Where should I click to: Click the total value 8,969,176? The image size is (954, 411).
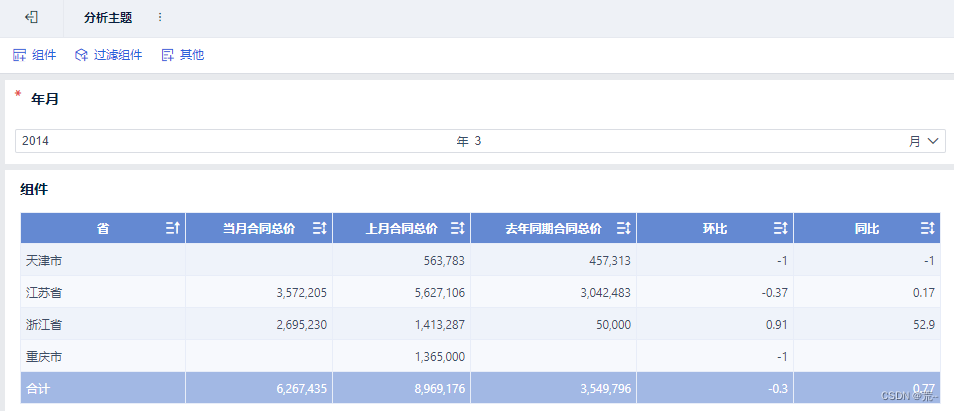click(439, 388)
